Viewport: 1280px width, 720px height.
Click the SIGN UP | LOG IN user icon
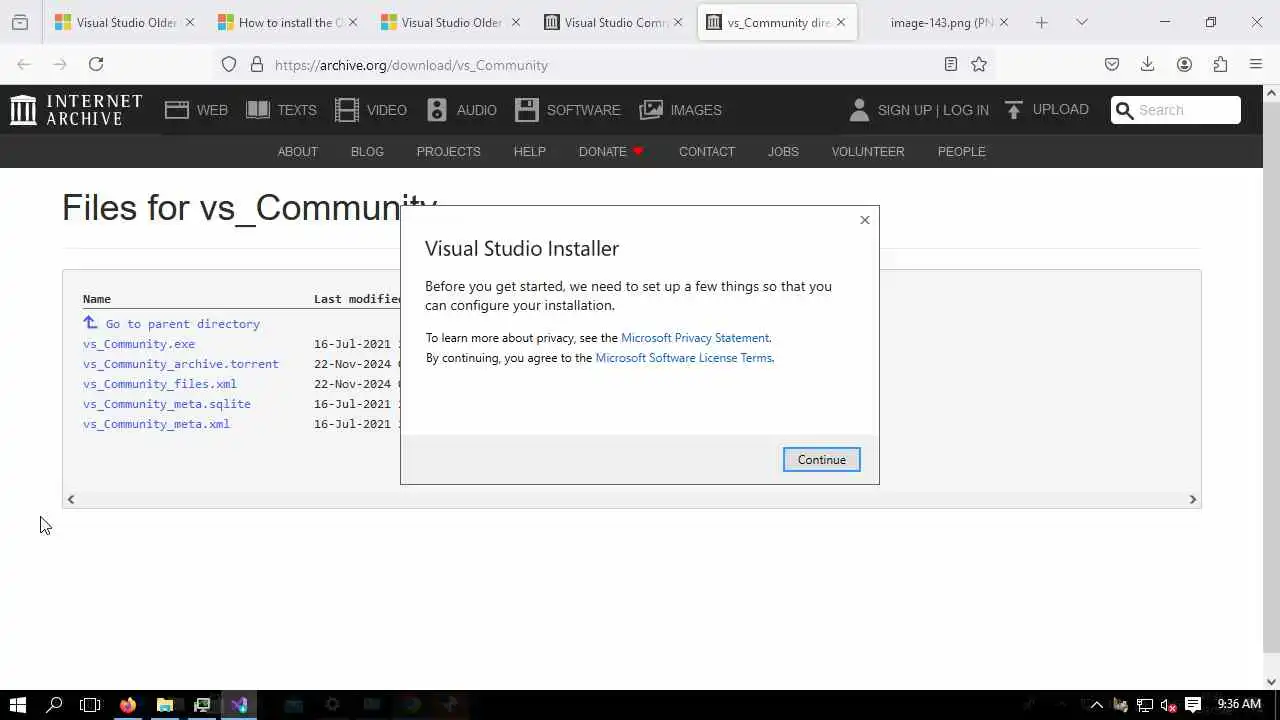859,110
